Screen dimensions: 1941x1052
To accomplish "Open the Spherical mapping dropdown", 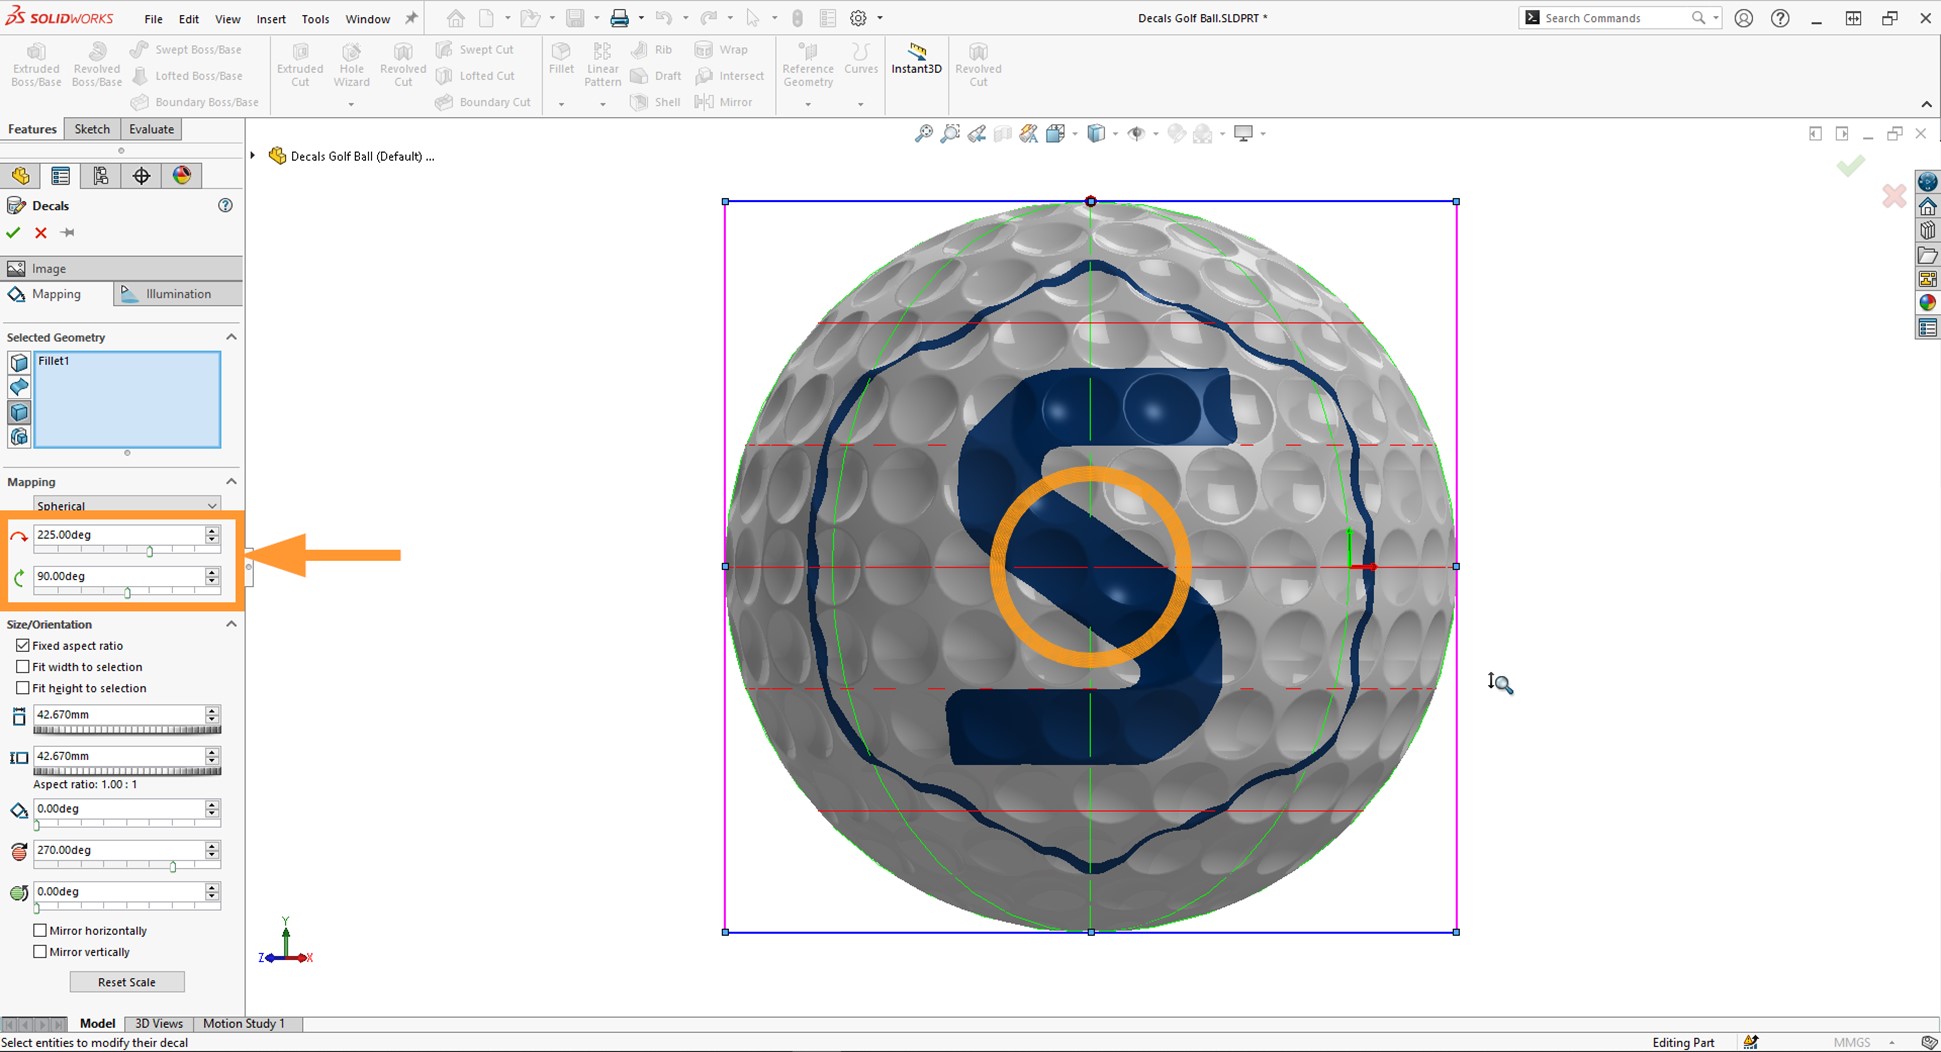I will 127,505.
